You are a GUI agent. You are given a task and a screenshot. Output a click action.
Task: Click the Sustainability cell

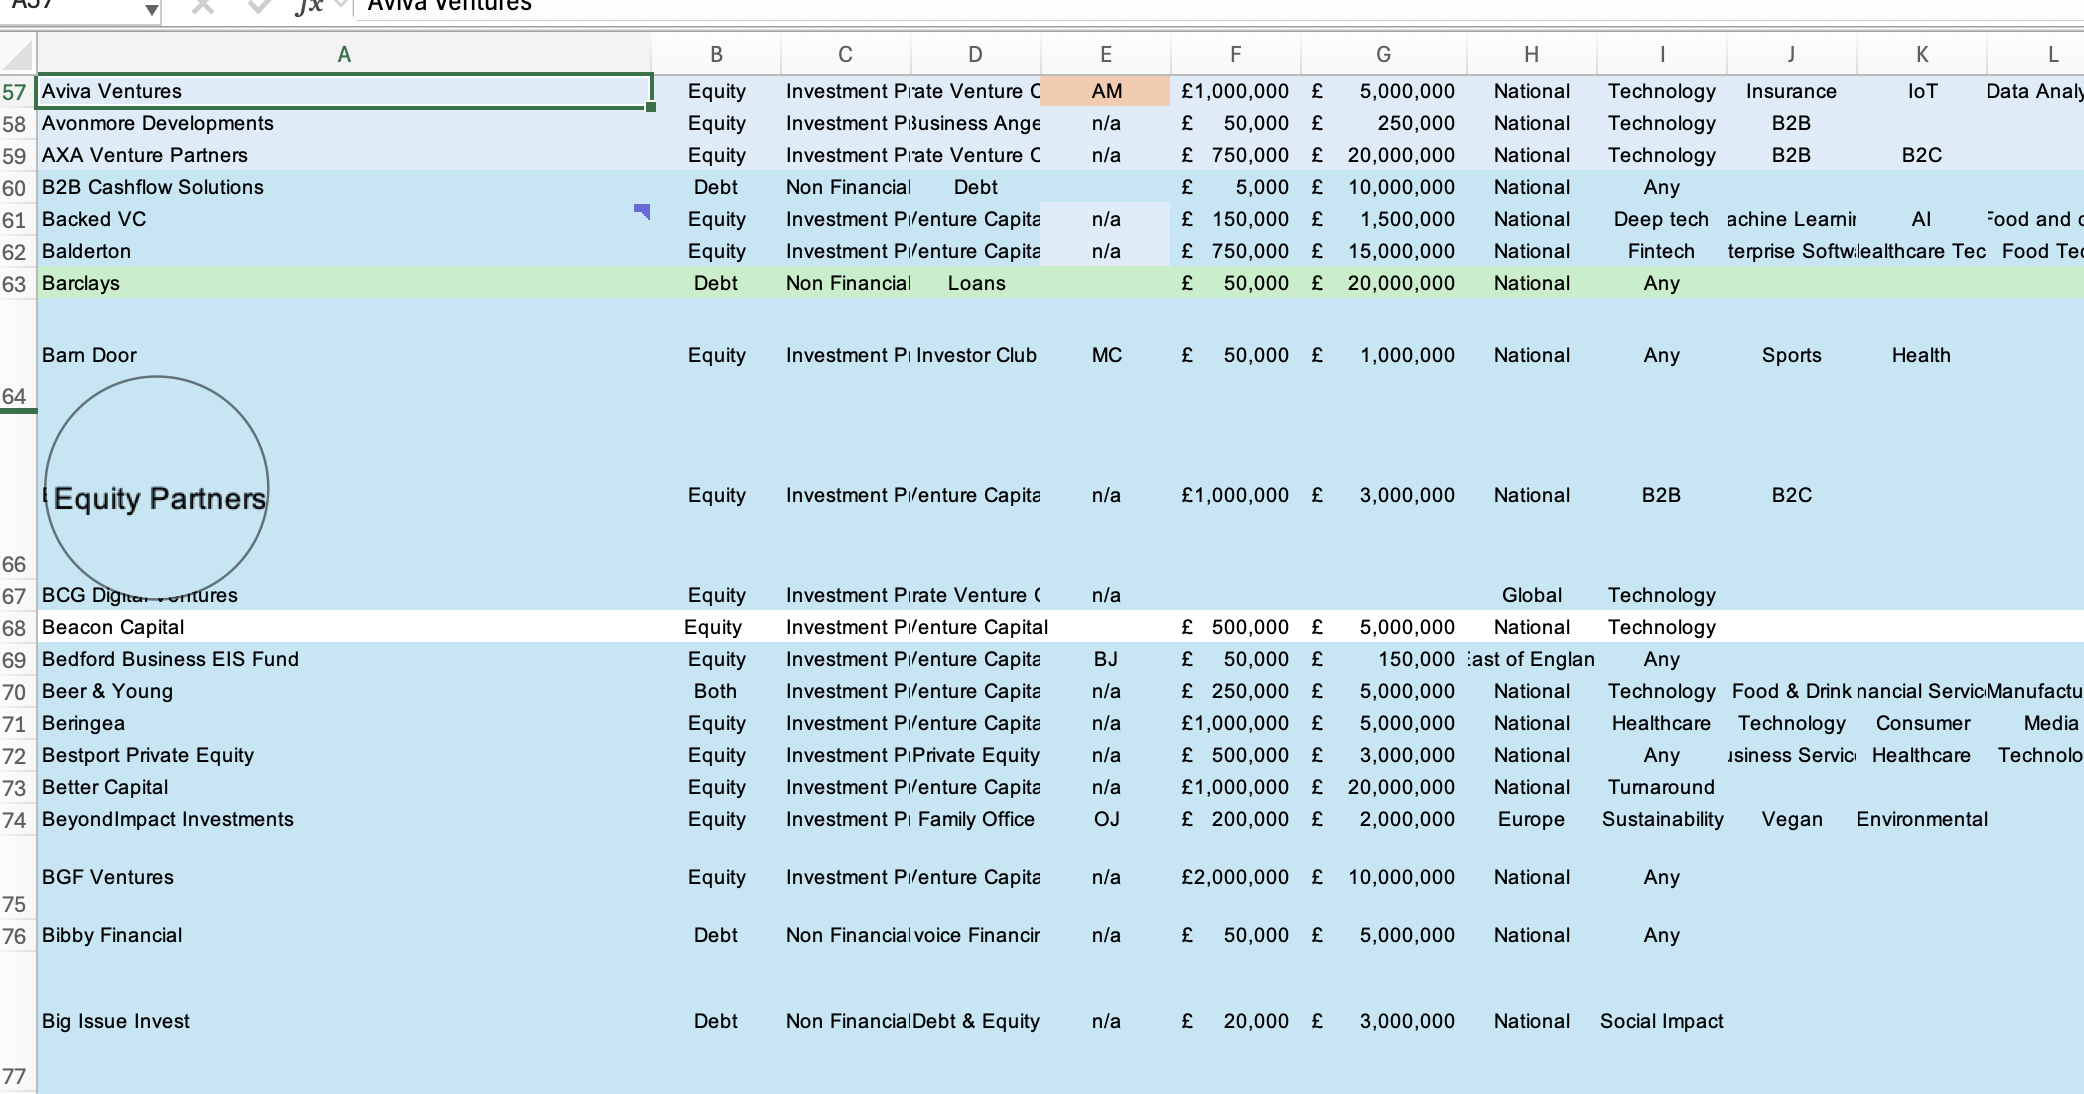click(x=1662, y=819)
